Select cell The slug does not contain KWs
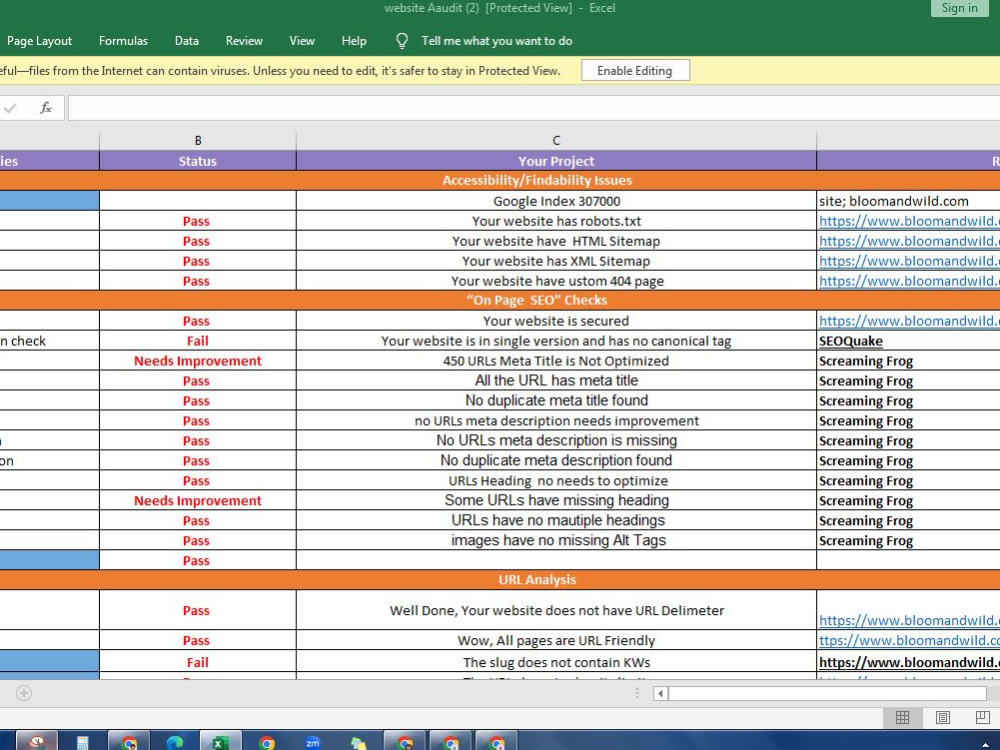This screenshot has width=1000, height=750. pyautogui.click(x=556, y=663)
